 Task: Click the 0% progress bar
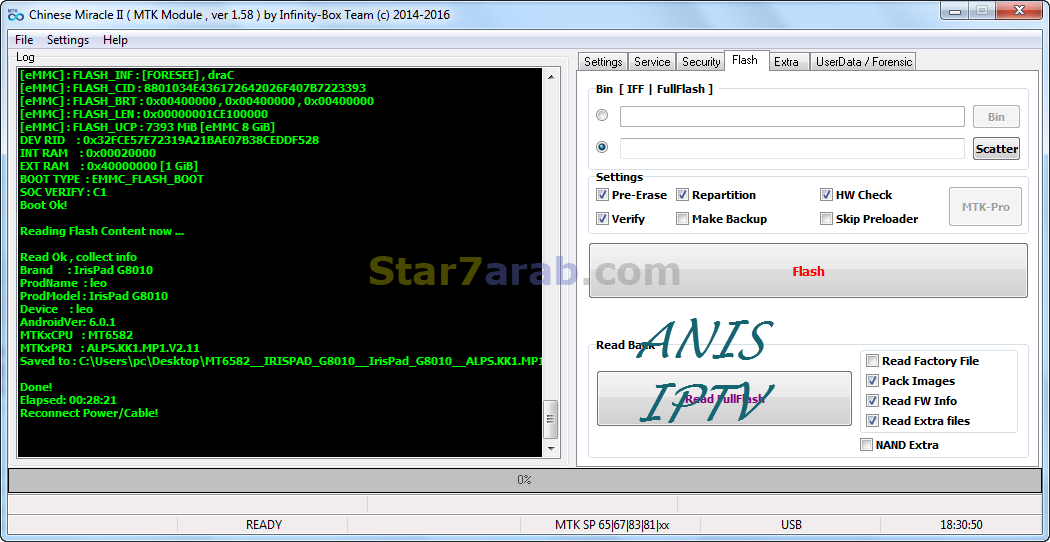coord(524,480)
